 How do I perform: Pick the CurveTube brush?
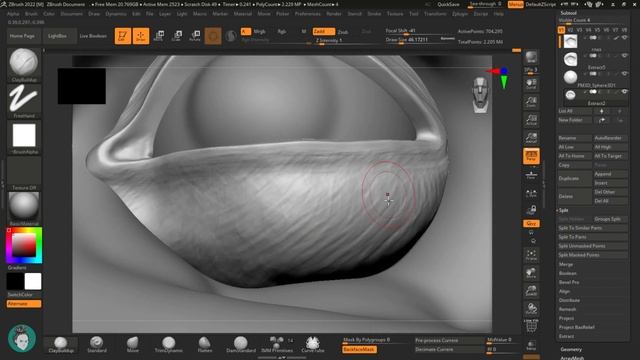[313, 345]
